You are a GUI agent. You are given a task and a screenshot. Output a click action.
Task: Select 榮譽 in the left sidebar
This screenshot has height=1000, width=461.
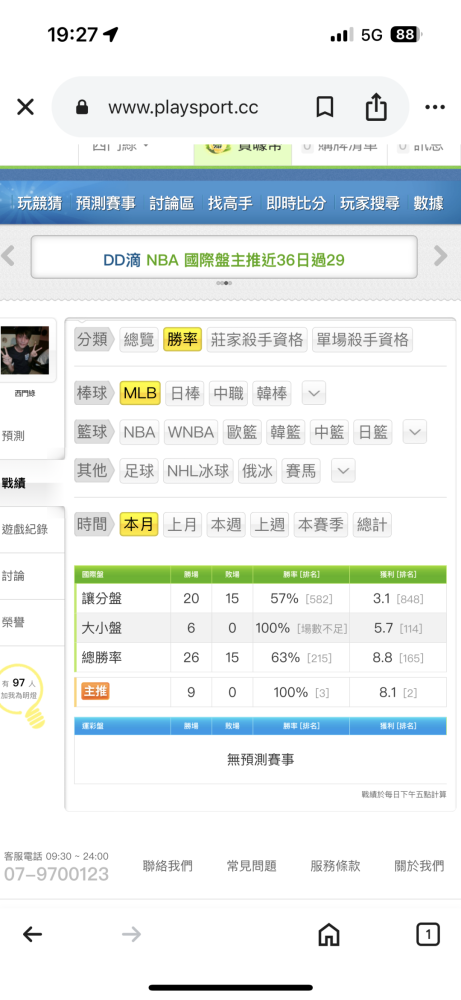click(13, 622)
